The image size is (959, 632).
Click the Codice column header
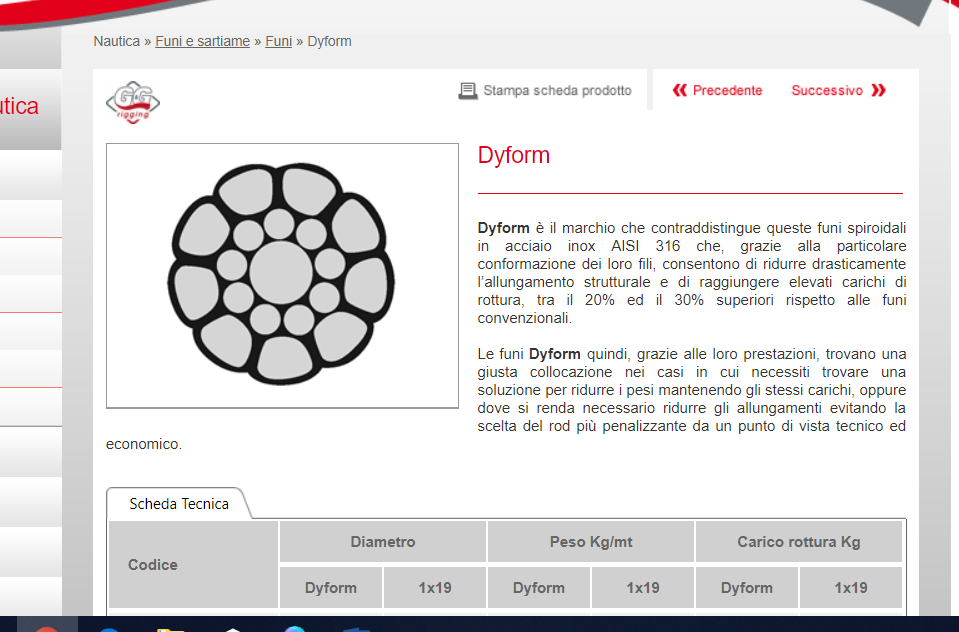[193, 565]
